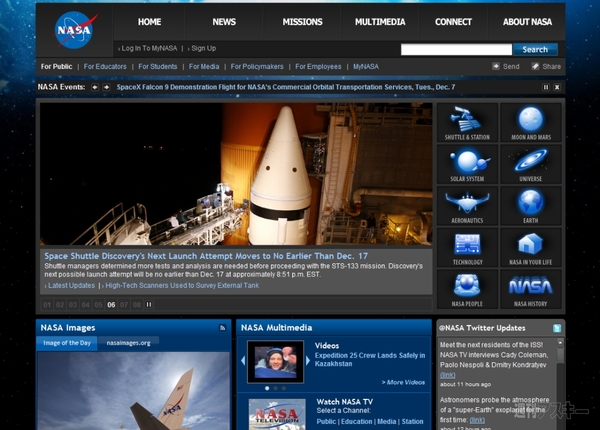Open the NASA People helmet icon
Viewport: 600px width, 430px height.
(x=467, y=290)
